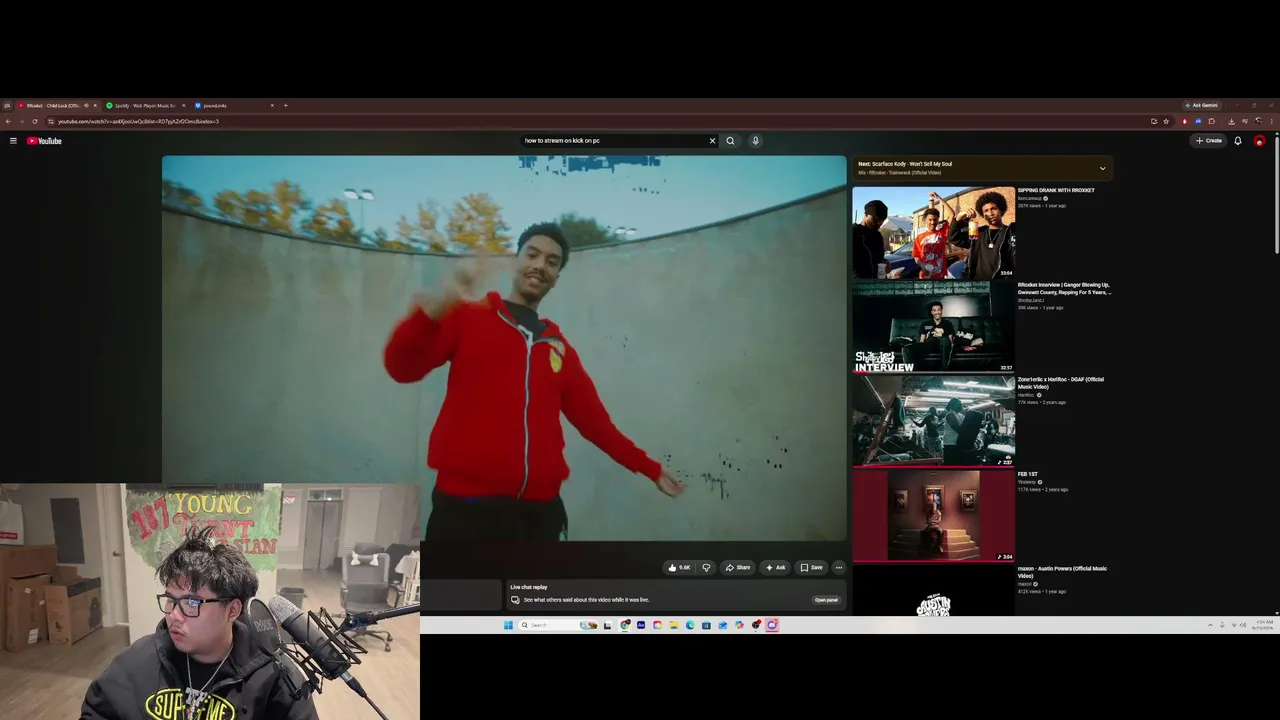This screenshot has height=720, width=1280.
Task: Open the YouTube guide hamburger menu
Action: (x=13, y=141)
